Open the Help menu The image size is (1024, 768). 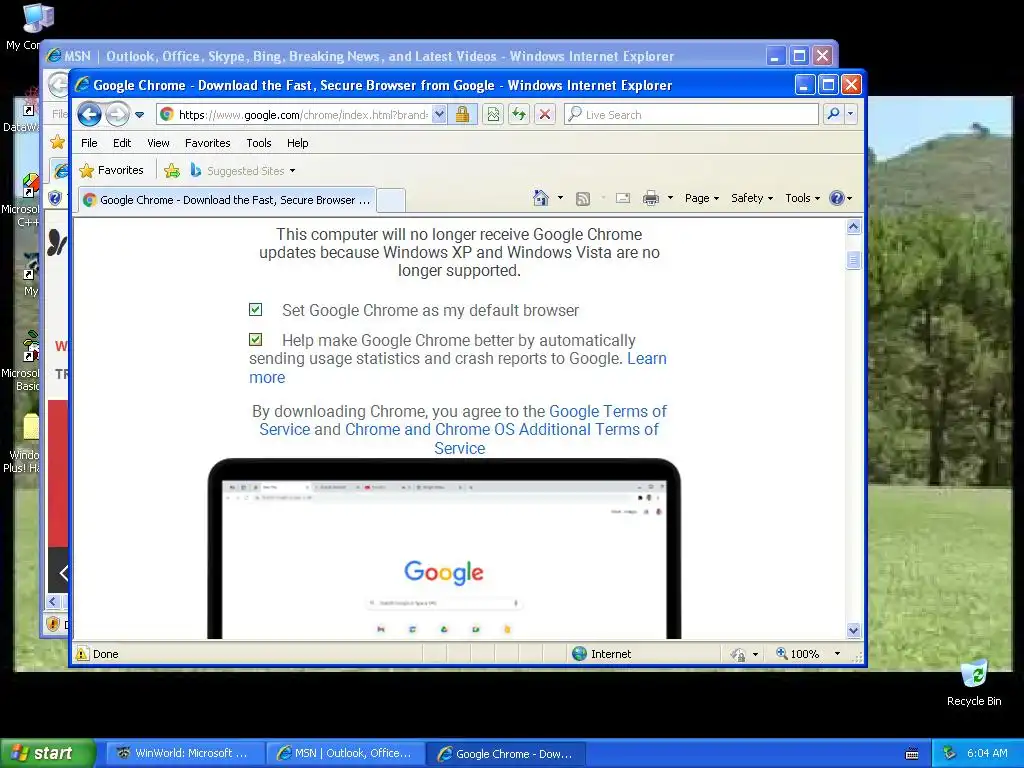(x=297, y=143)
